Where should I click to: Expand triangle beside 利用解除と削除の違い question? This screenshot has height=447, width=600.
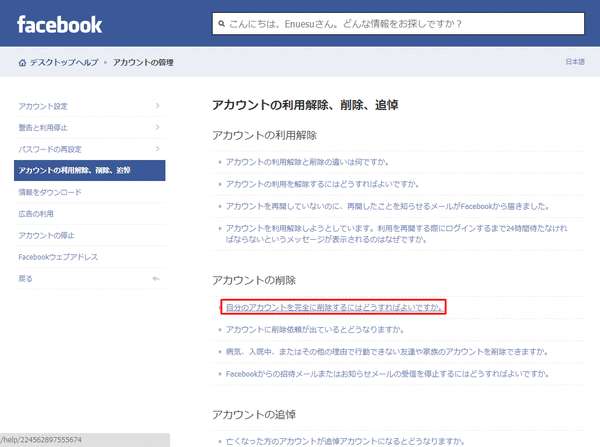point(220,162)
